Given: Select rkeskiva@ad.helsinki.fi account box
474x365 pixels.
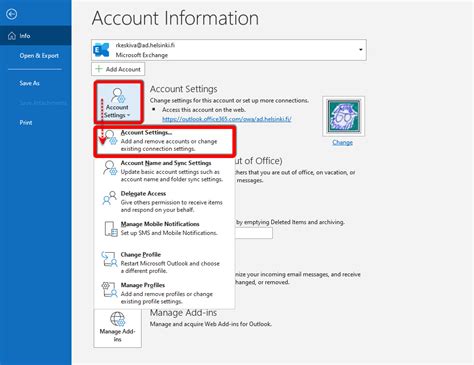Looking at the screenshot, I should tap(229, 50).
